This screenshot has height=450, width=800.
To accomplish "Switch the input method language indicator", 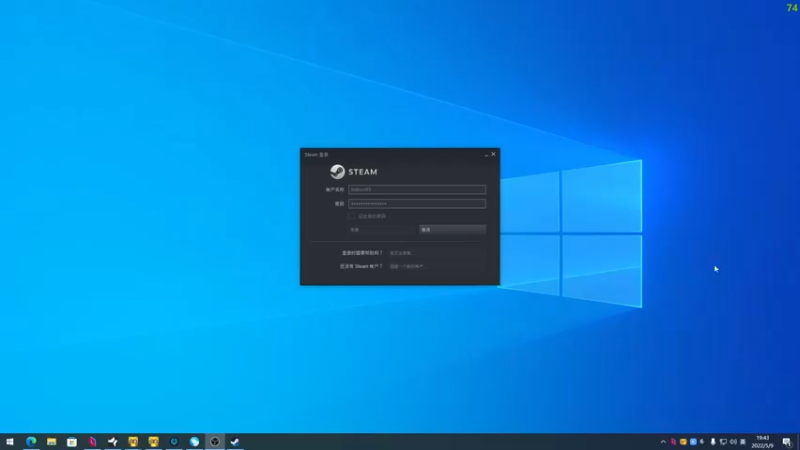I will pos(743,442).
